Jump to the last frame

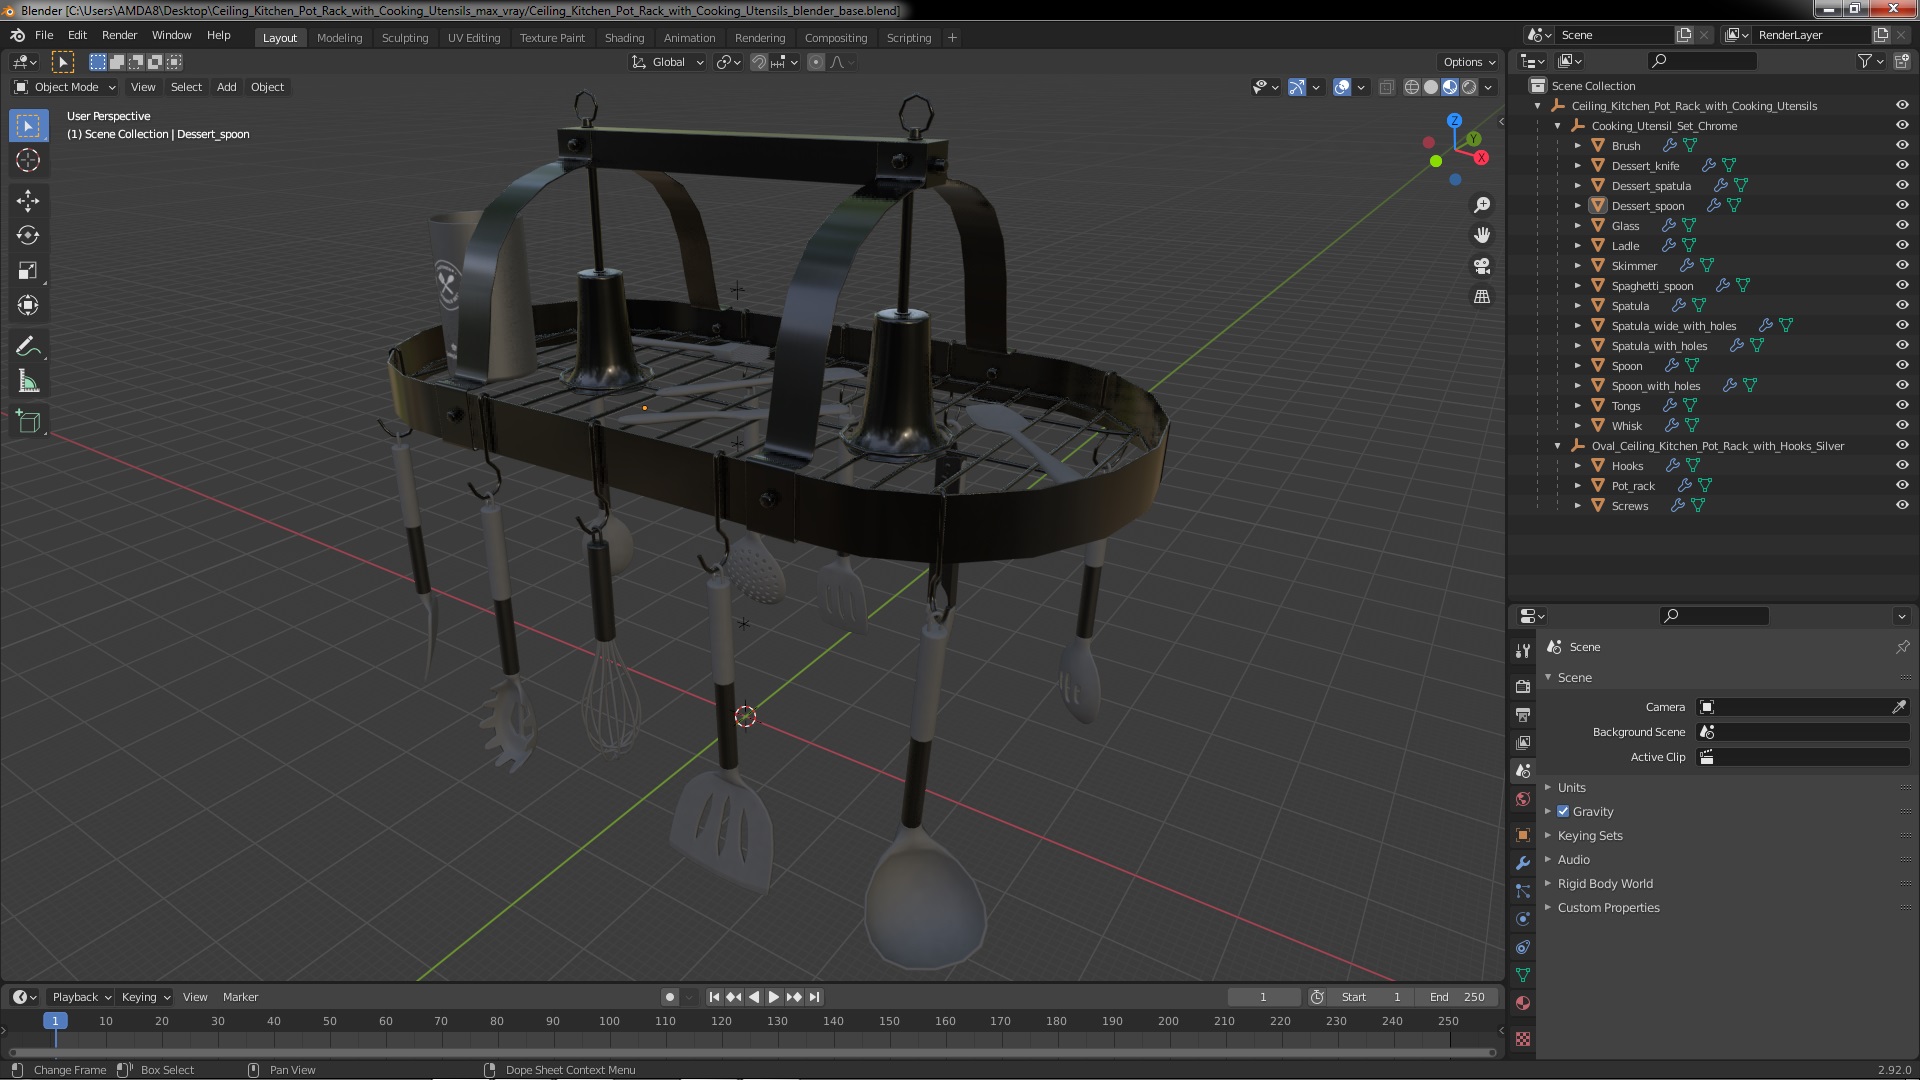[x=814, y=997]
